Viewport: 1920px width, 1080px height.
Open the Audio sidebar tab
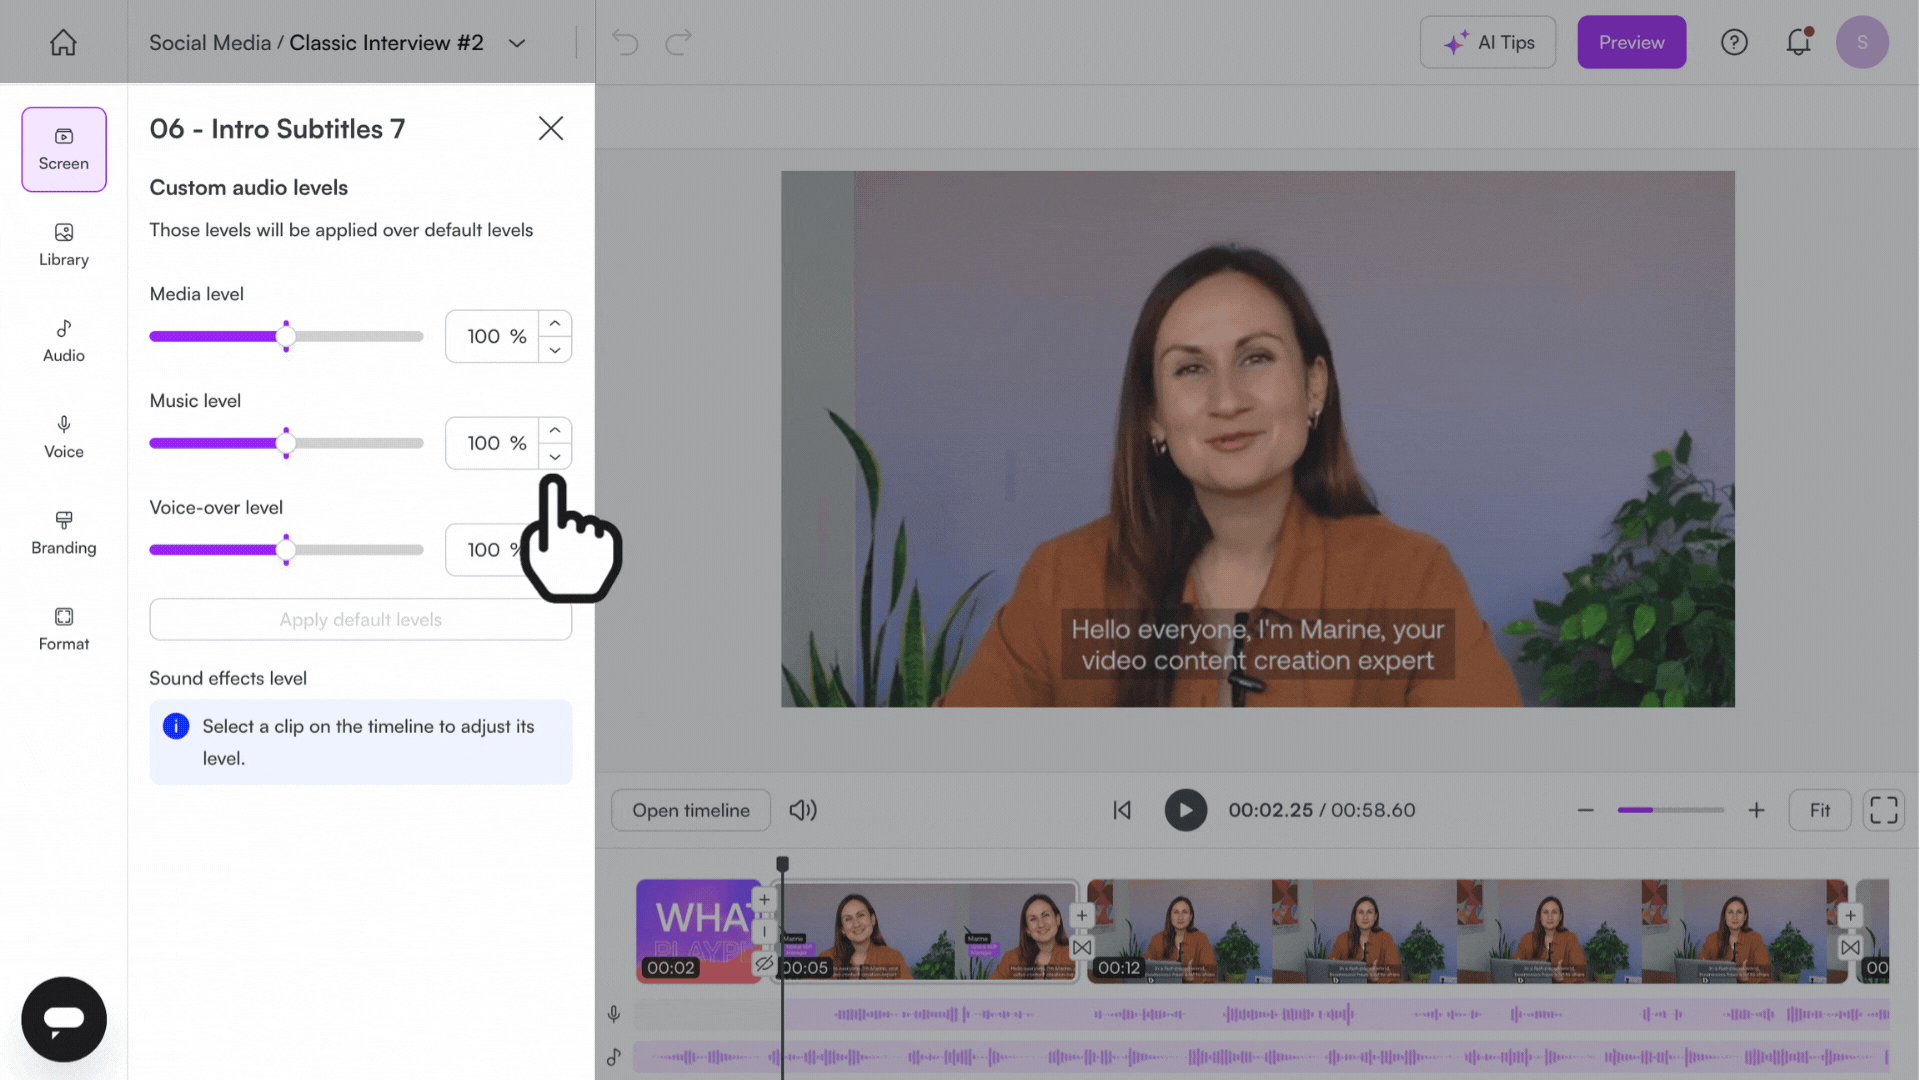[64, 341]
